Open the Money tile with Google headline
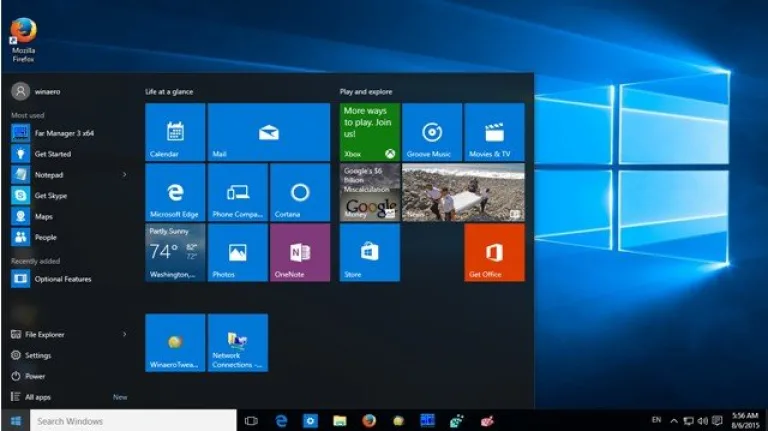Image resolution: width=768 pixels, height=431 pixels. pyautogui.click(x=370, y=192)
